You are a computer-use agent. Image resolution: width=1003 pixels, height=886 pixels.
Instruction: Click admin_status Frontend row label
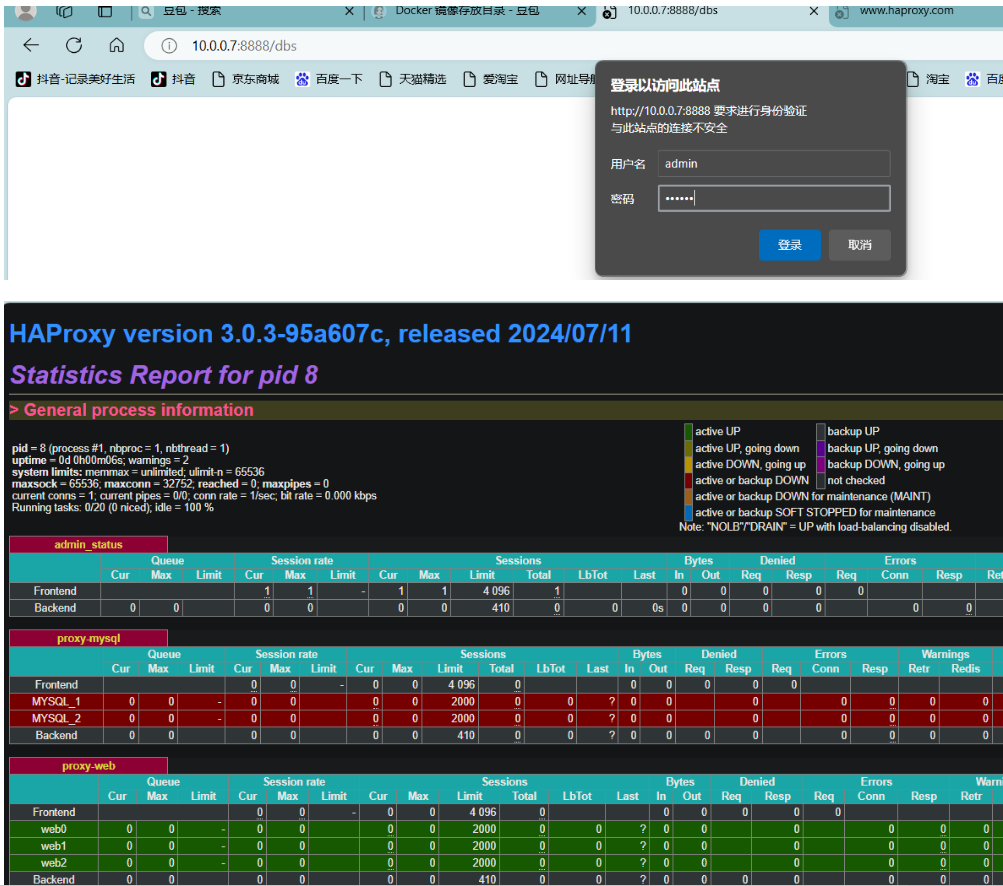pyautogui.click(x=55, y=591)
